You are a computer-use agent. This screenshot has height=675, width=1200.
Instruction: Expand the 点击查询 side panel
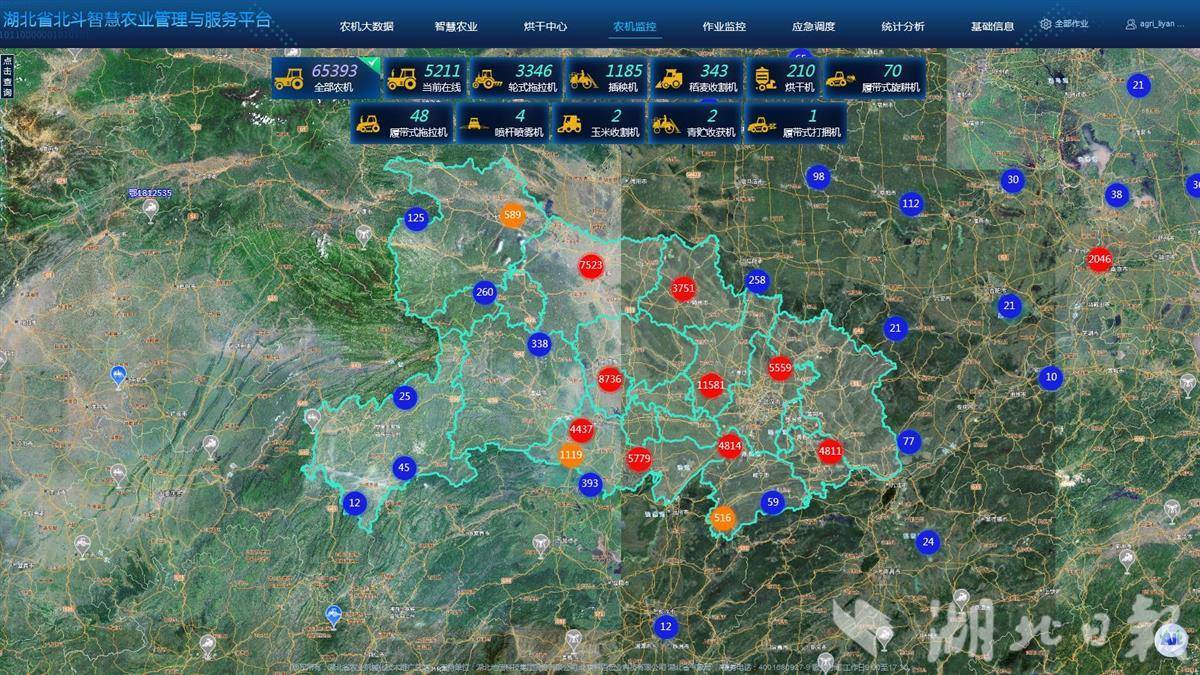point(7,77)
